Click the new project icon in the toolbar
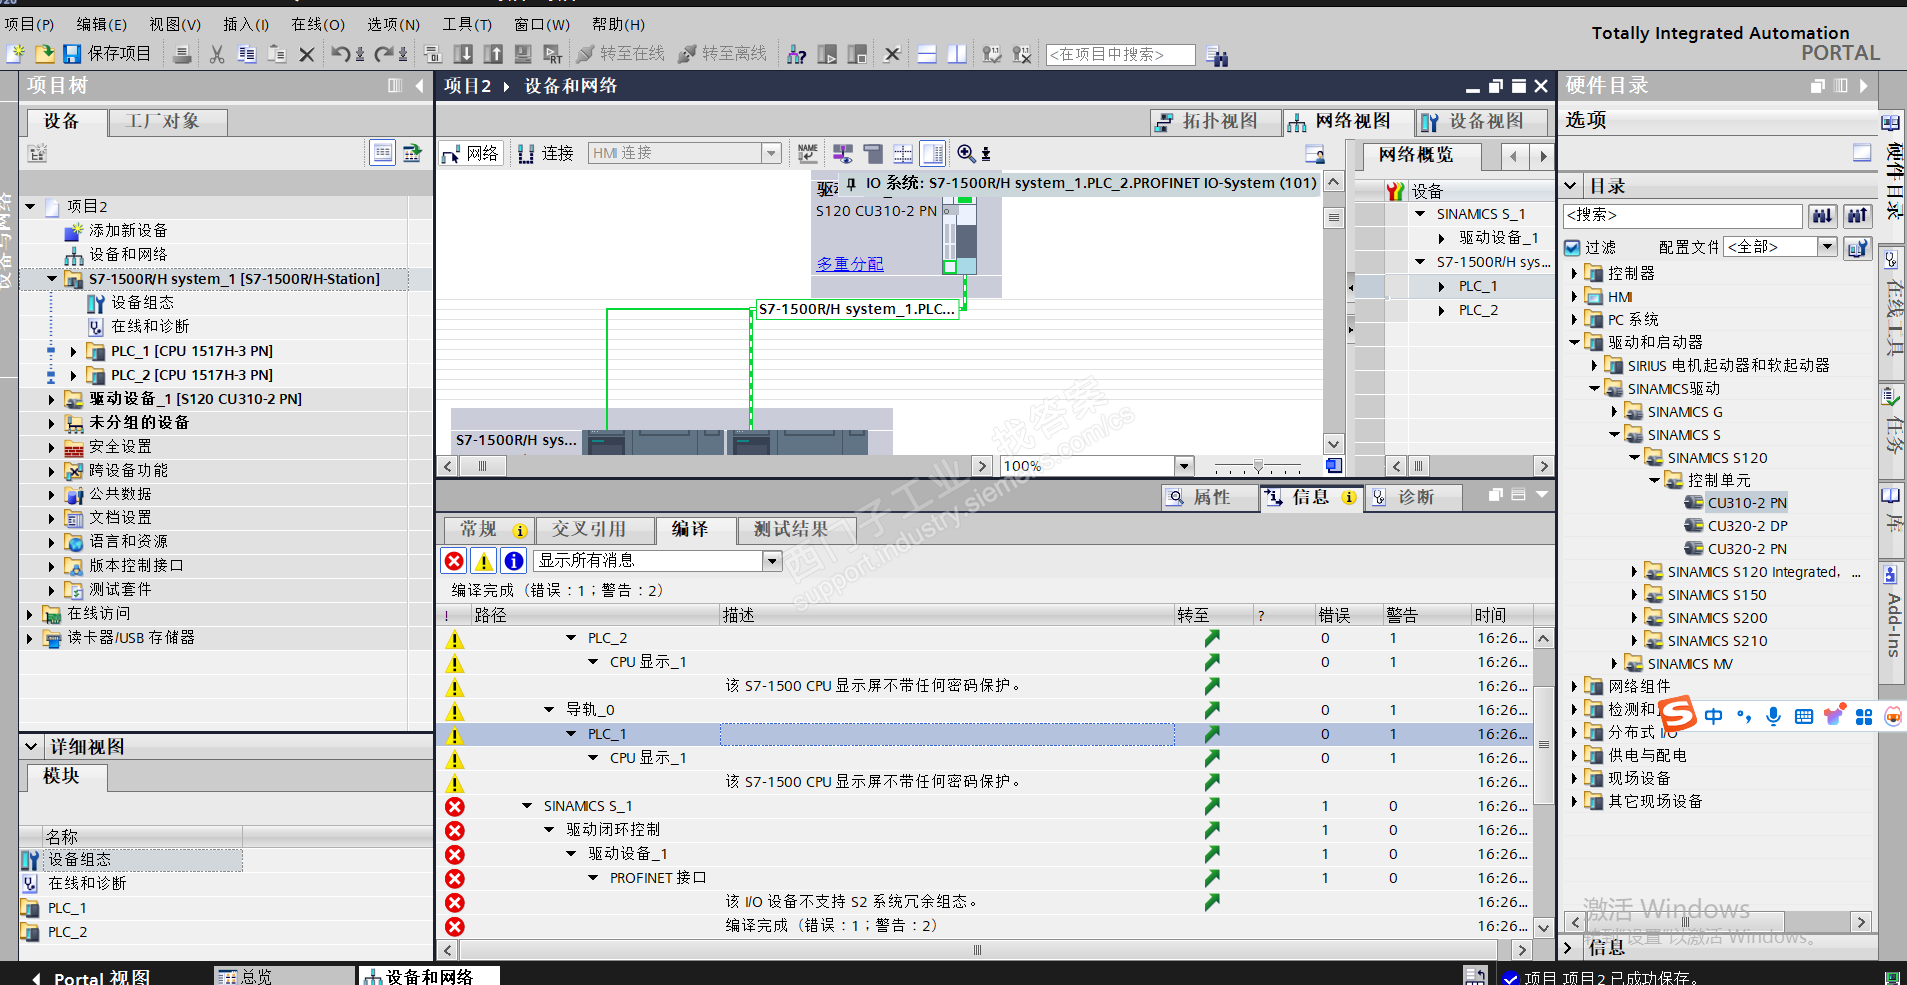 click(16, 53)
